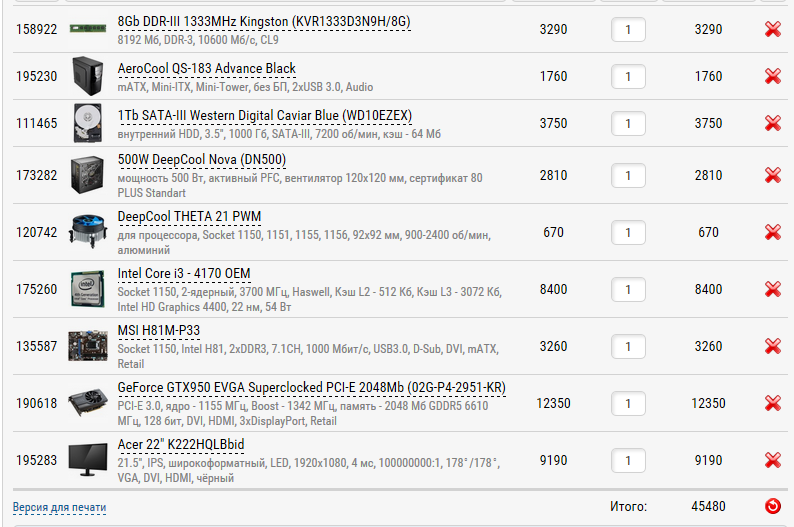Edit quantity field for Kingston memory
This screenshot has width=794, height=527.
pyautogui.click(x=628, y=30)
